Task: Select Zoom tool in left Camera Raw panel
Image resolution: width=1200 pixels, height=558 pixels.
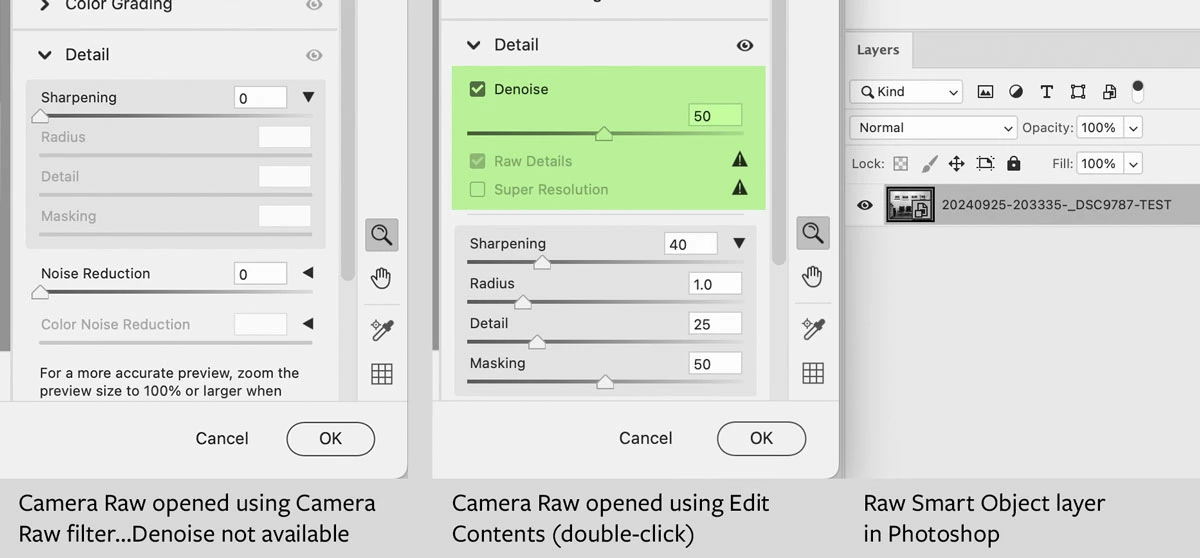Action: point(381,235)
